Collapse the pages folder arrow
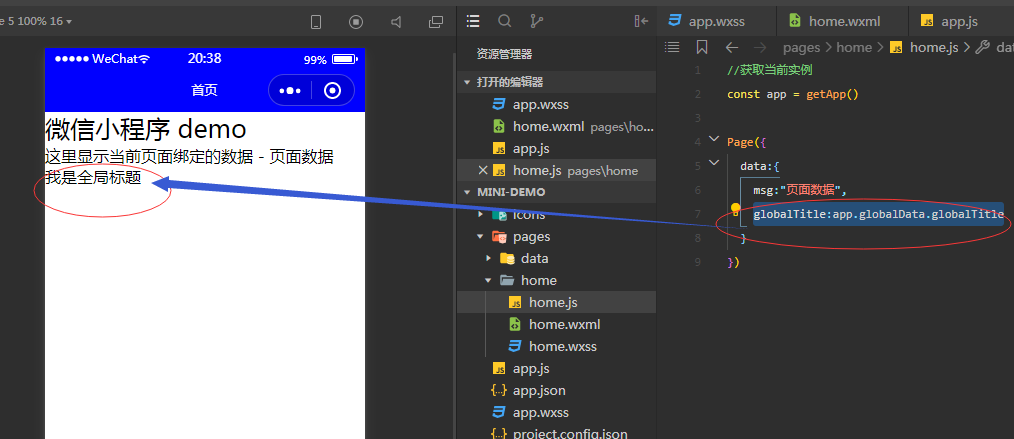Viewport: 1014px width, 439px height. point(480,237)
